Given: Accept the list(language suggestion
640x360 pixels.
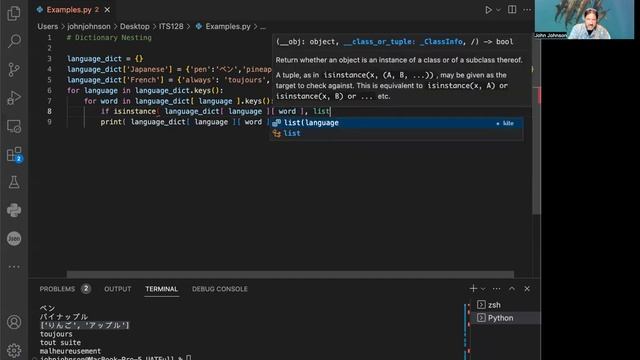Looking at the screenshot, I should [396, 123].
